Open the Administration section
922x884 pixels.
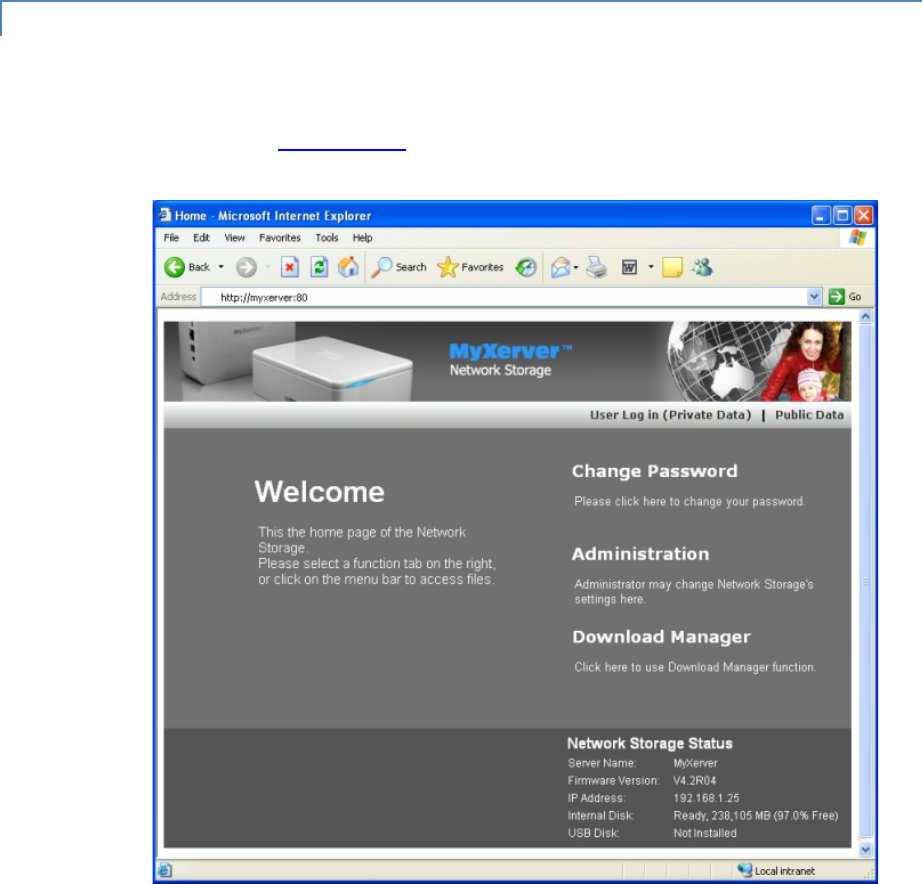[x=640, y=554]
